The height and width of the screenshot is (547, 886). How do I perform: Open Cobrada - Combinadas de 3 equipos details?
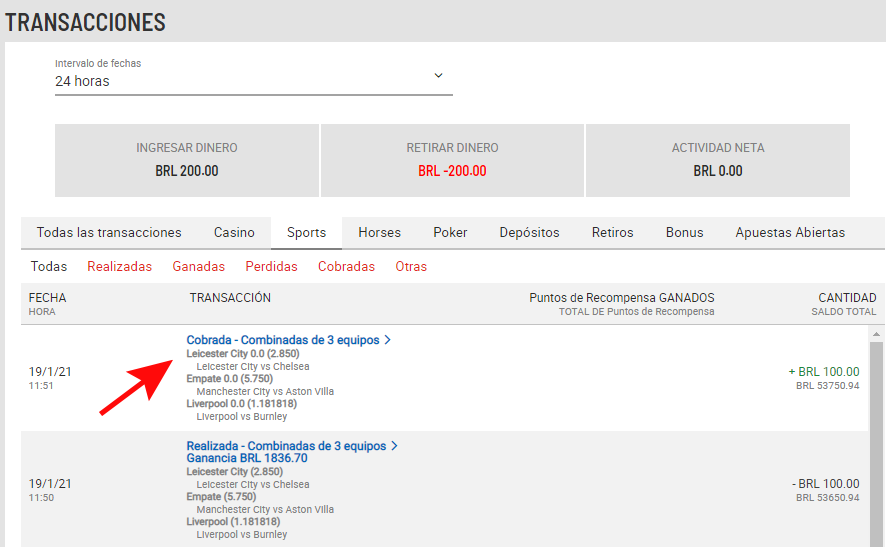coord(283,340)
